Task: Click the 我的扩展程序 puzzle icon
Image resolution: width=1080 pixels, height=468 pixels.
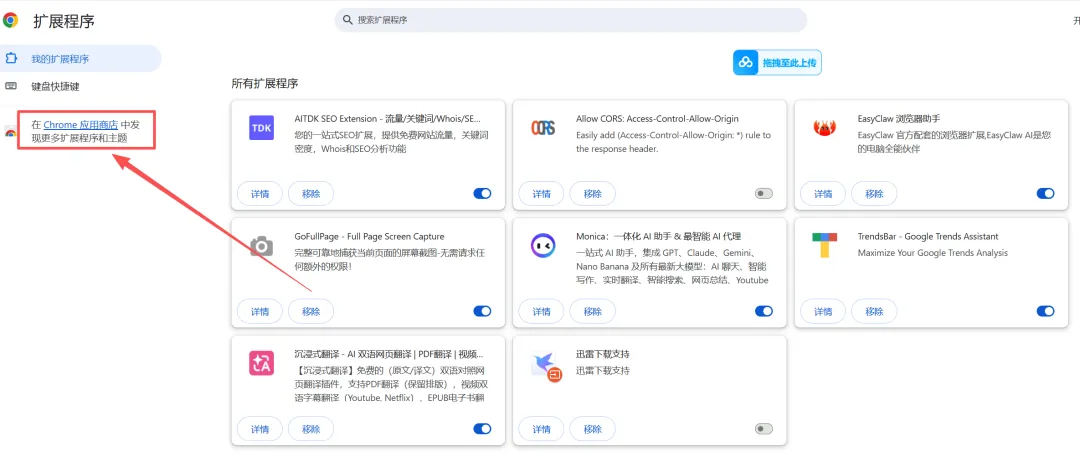Action: (x=11, y=59)
